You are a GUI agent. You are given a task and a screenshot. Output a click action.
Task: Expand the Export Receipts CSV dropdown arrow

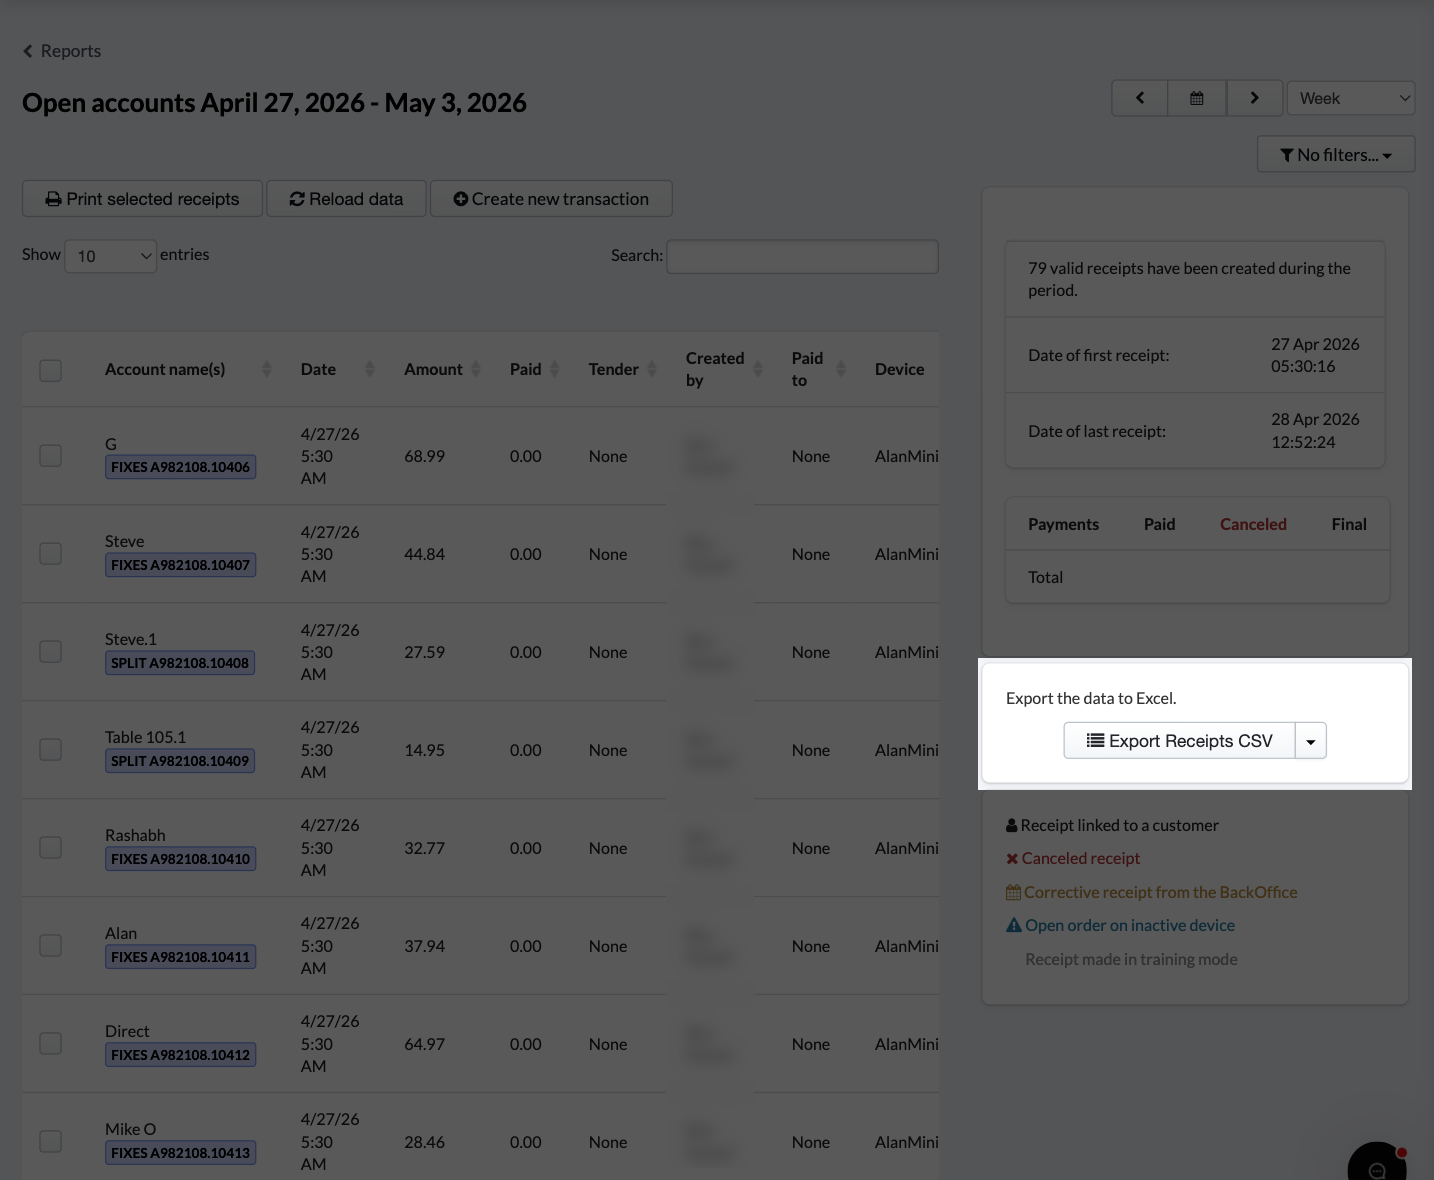click(x=1310, y=740)
